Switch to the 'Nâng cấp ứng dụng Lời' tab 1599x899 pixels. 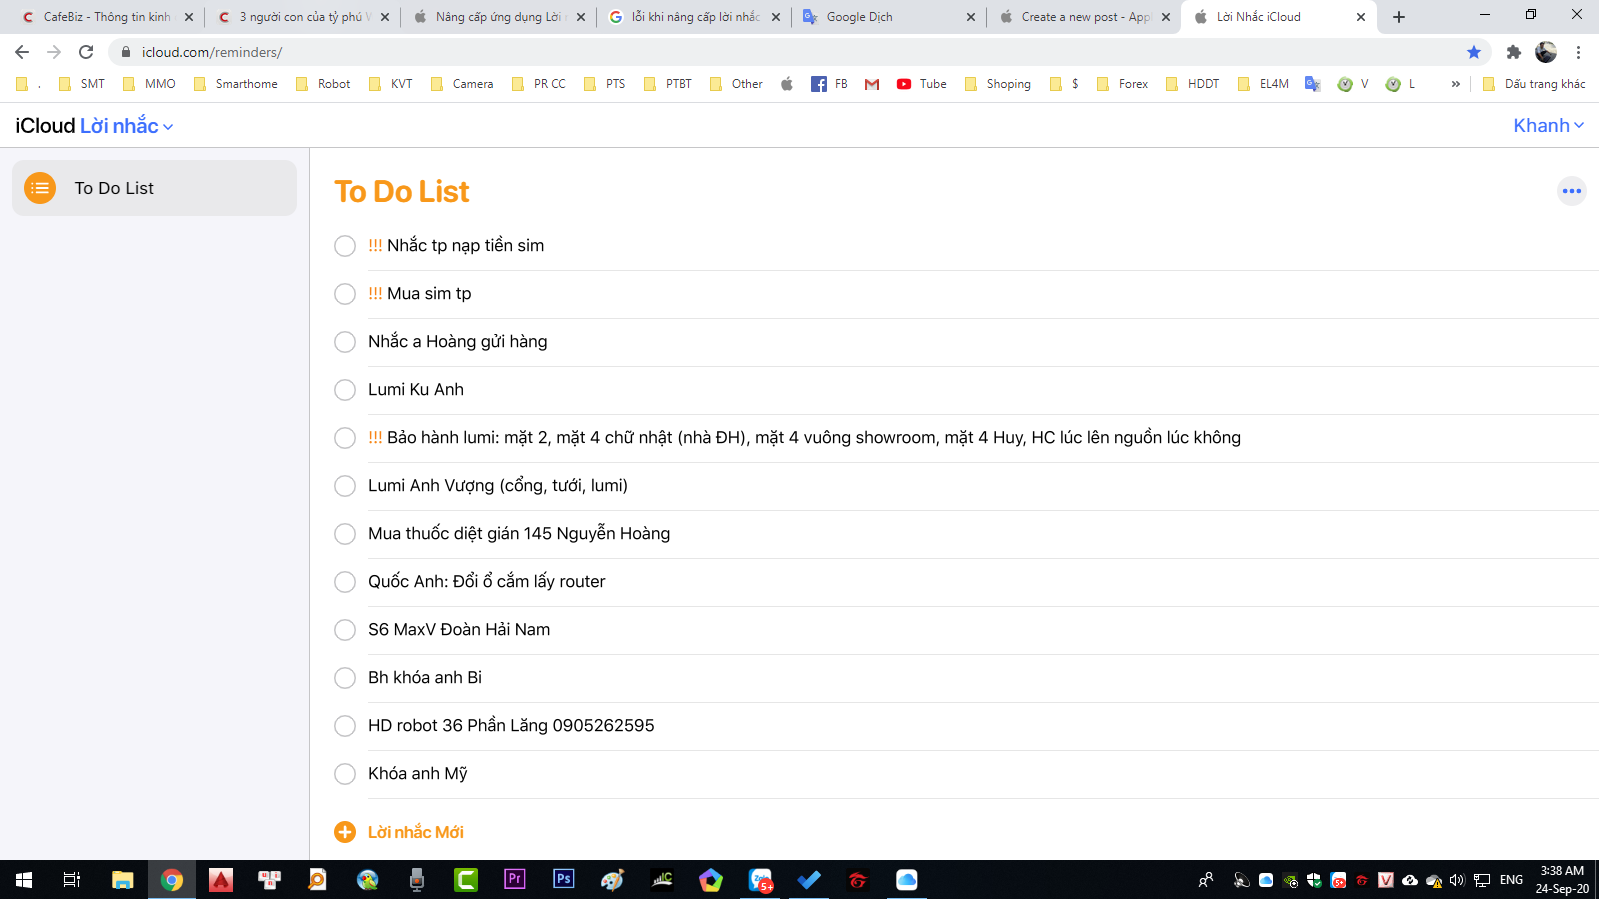[497, 17]
